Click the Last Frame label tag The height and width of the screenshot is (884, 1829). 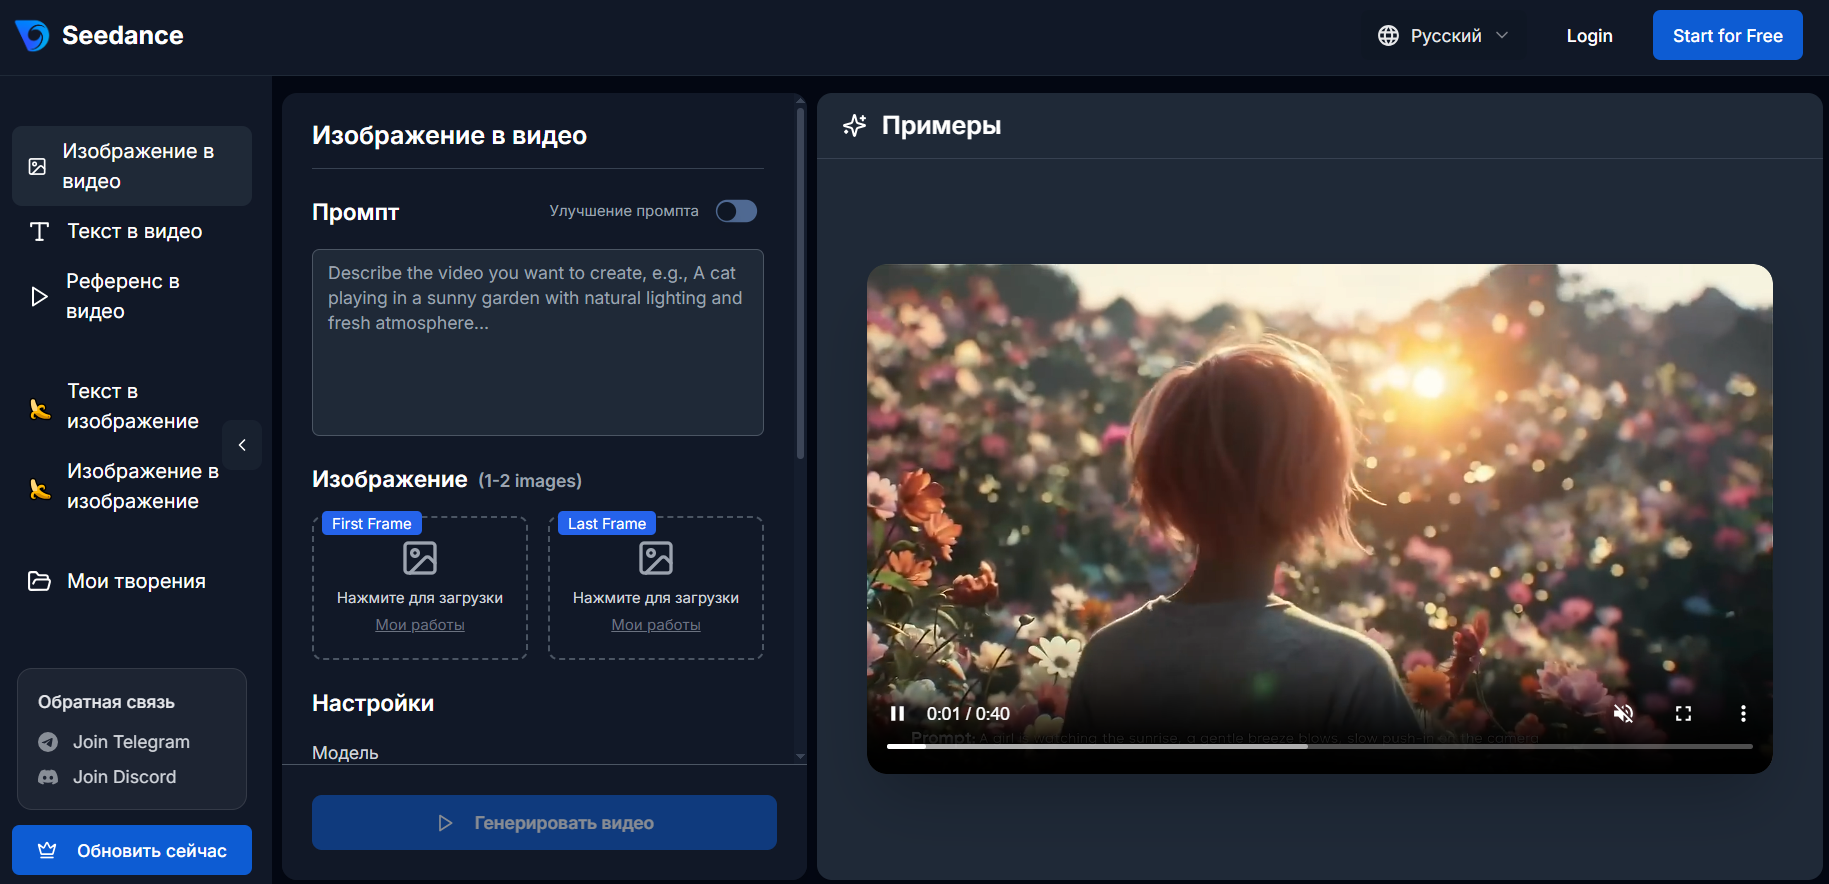[x=607, y=524]
